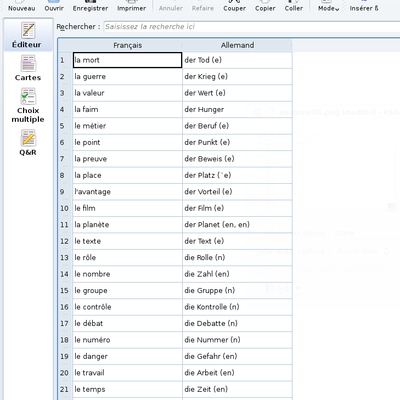400x400 pixels.
Task: Select cell 'la place'
Action: [127, 175]
